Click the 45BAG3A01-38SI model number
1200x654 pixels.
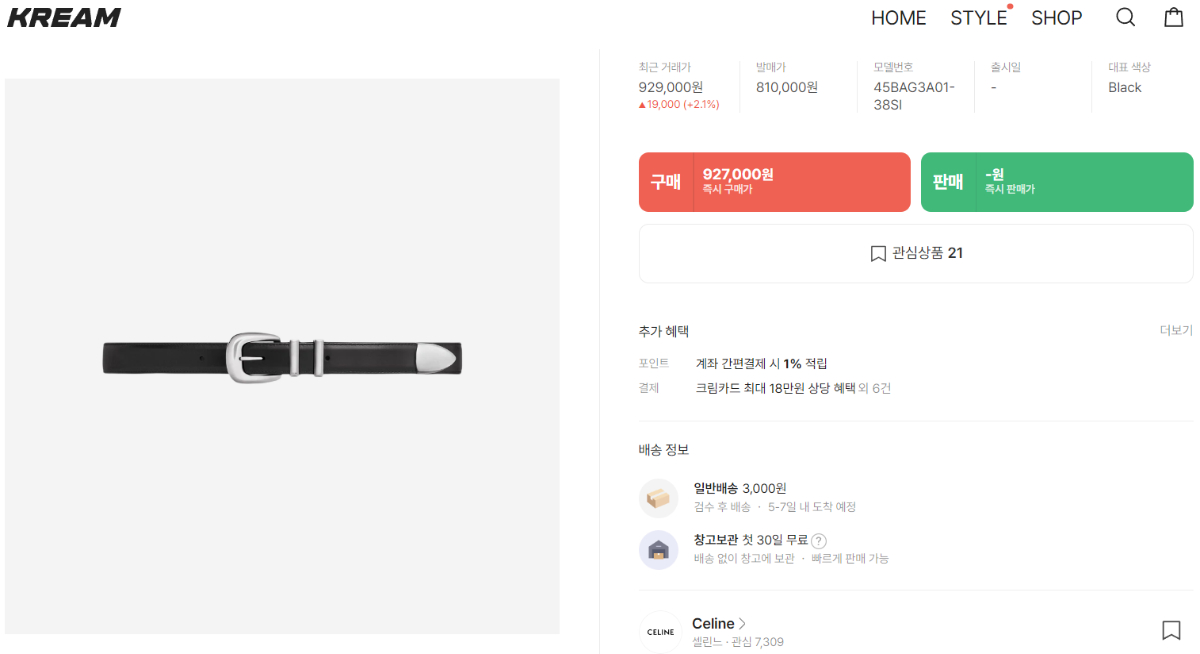tap(913, 95)
